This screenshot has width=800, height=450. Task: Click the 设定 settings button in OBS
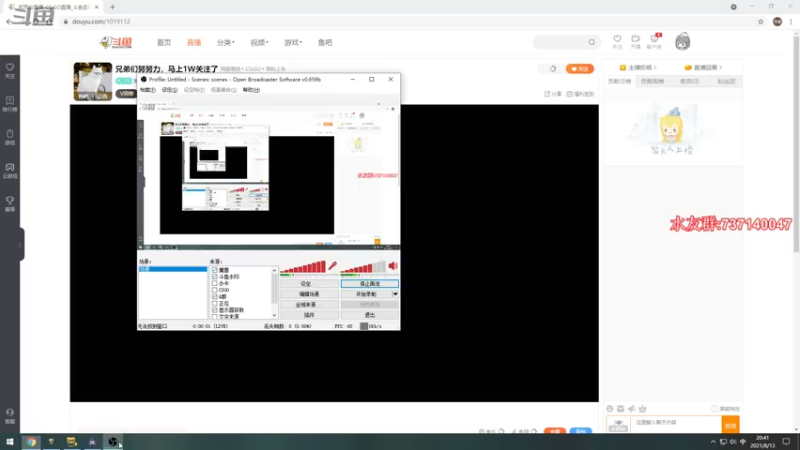pos(309,284)
